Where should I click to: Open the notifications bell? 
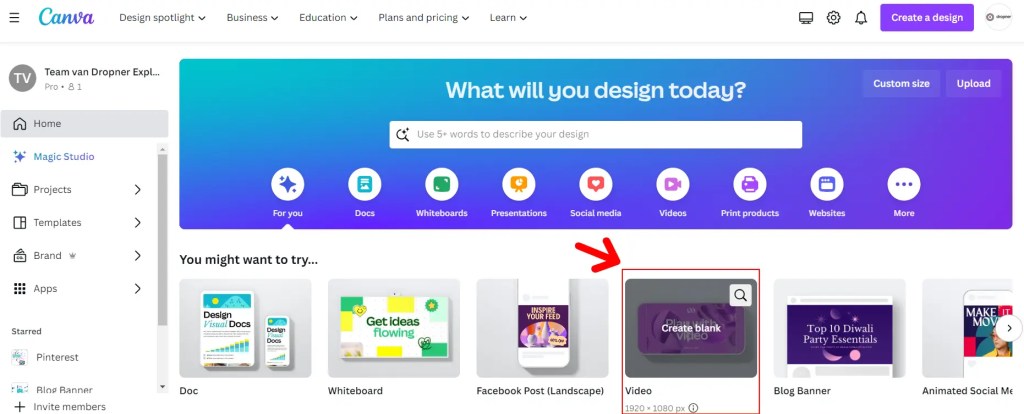[861, 18]
